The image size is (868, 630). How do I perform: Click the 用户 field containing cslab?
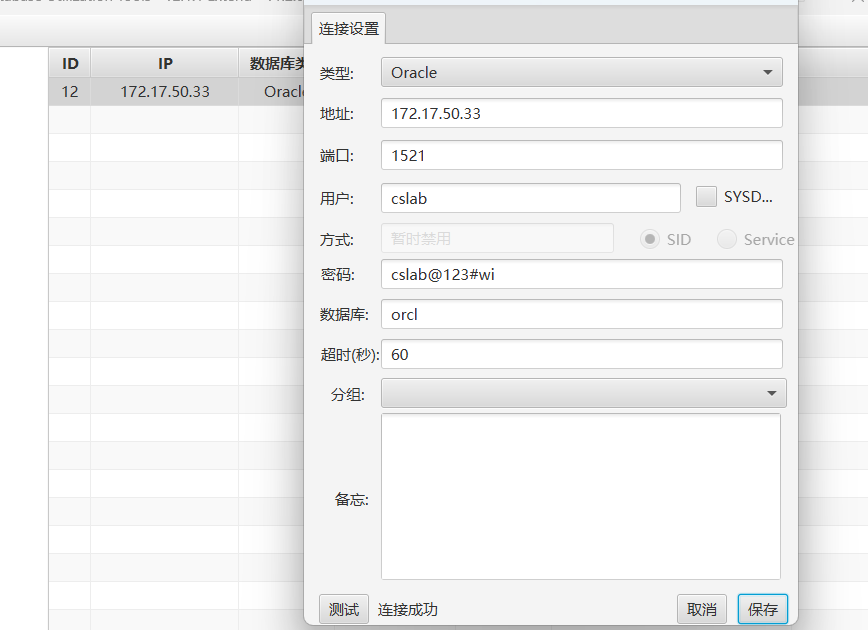530,198
